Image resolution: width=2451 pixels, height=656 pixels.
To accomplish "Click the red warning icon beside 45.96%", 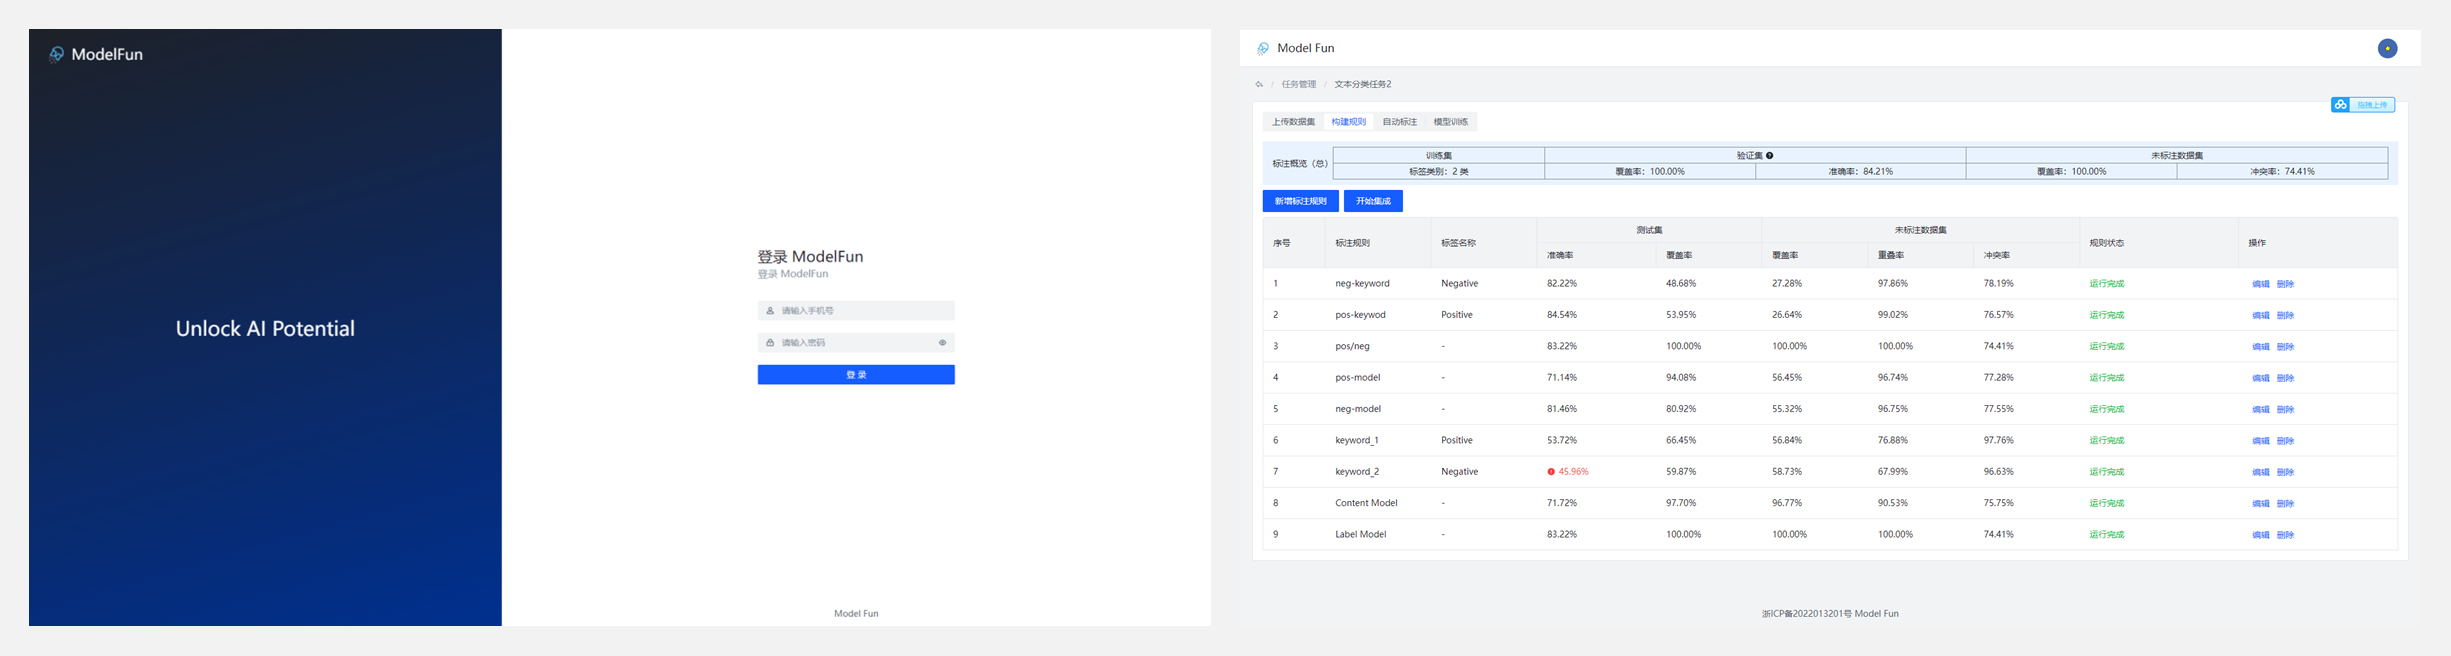I will [1551, 472].
